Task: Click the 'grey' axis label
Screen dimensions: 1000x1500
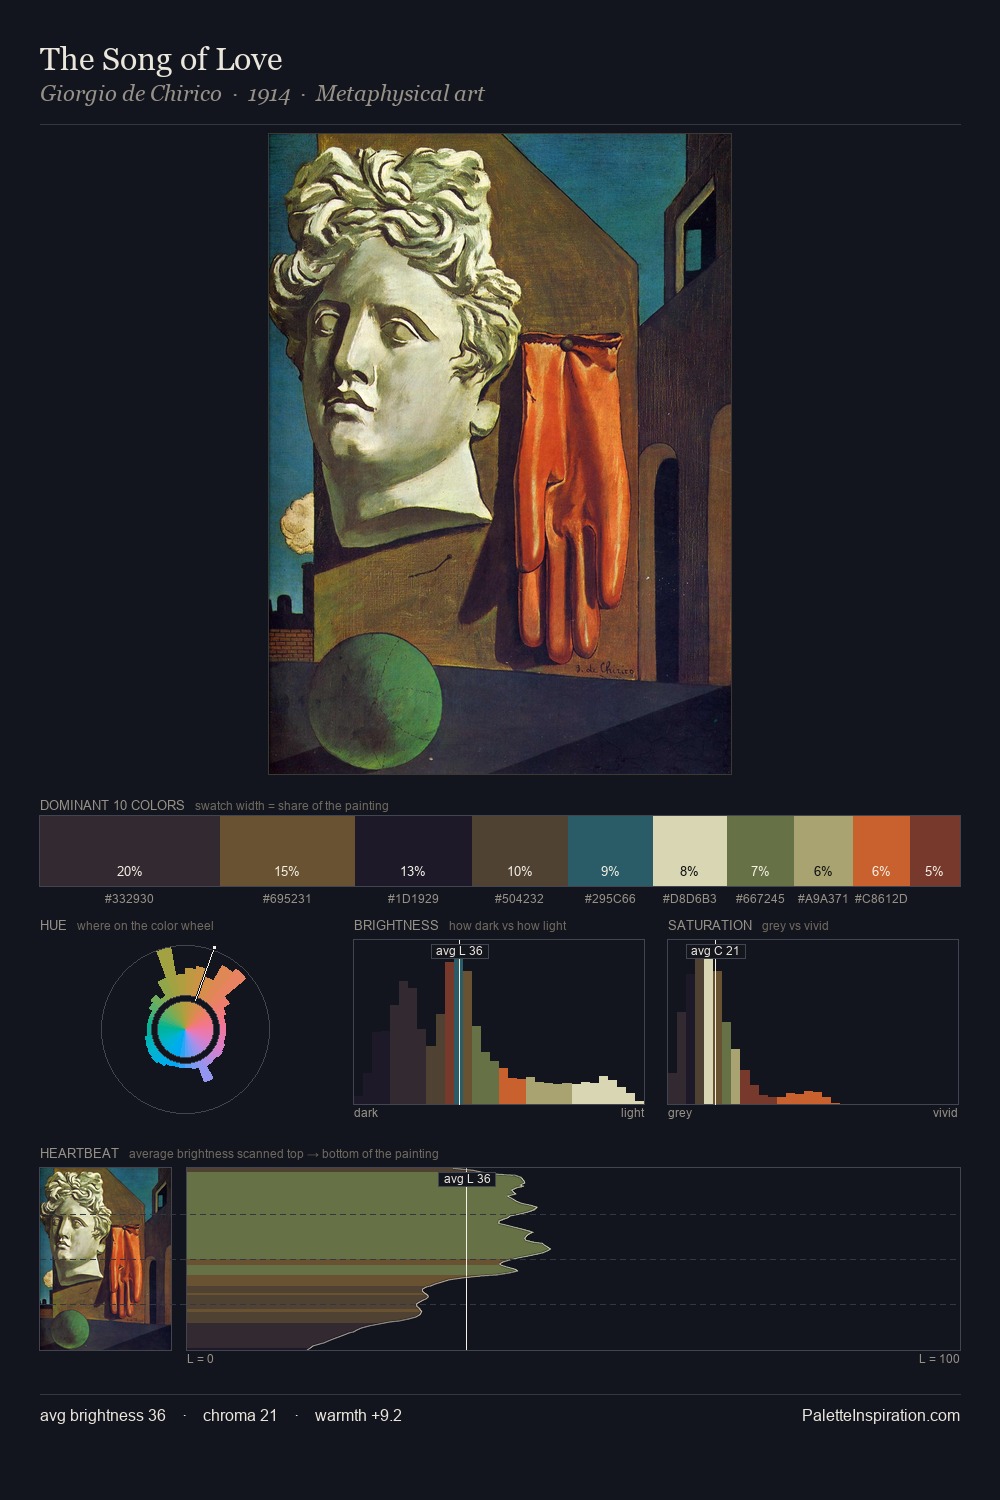Action: click(680, 1113)
